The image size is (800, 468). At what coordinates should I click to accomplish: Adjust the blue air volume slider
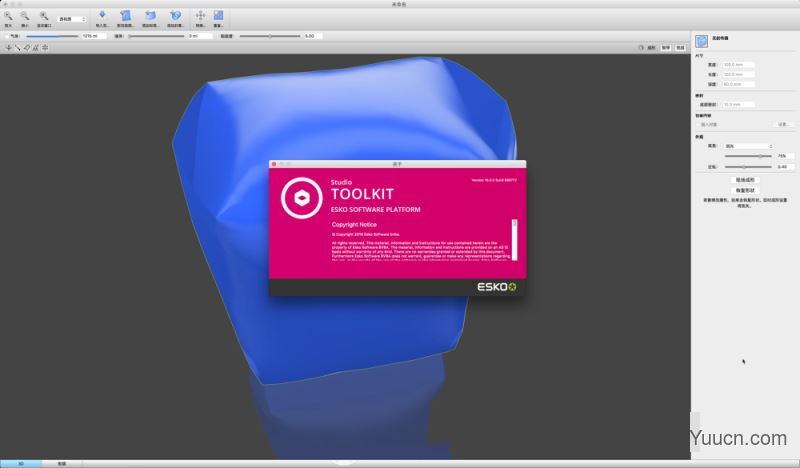pos(52,36)
